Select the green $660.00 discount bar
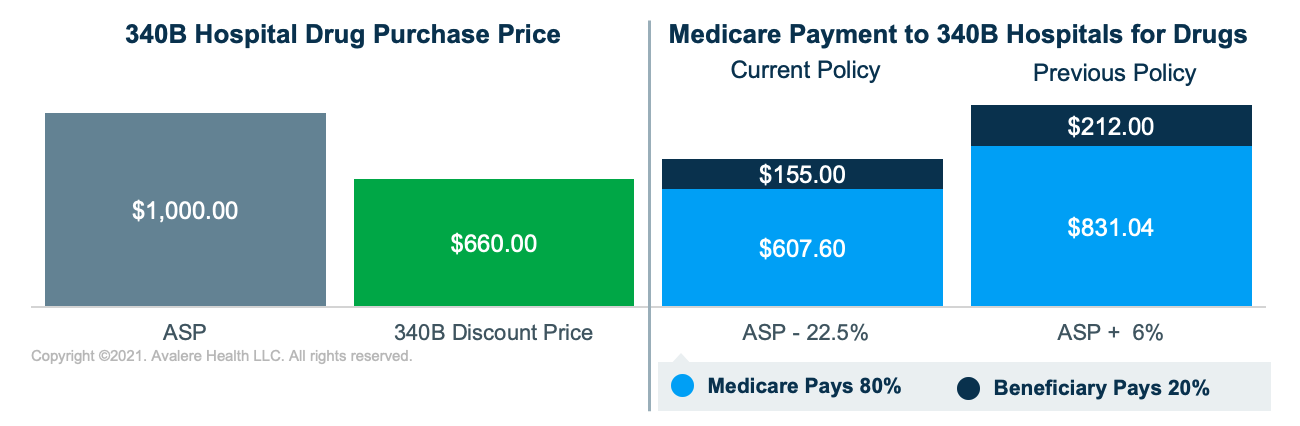1300x426 pixels. tap(494, 243)
